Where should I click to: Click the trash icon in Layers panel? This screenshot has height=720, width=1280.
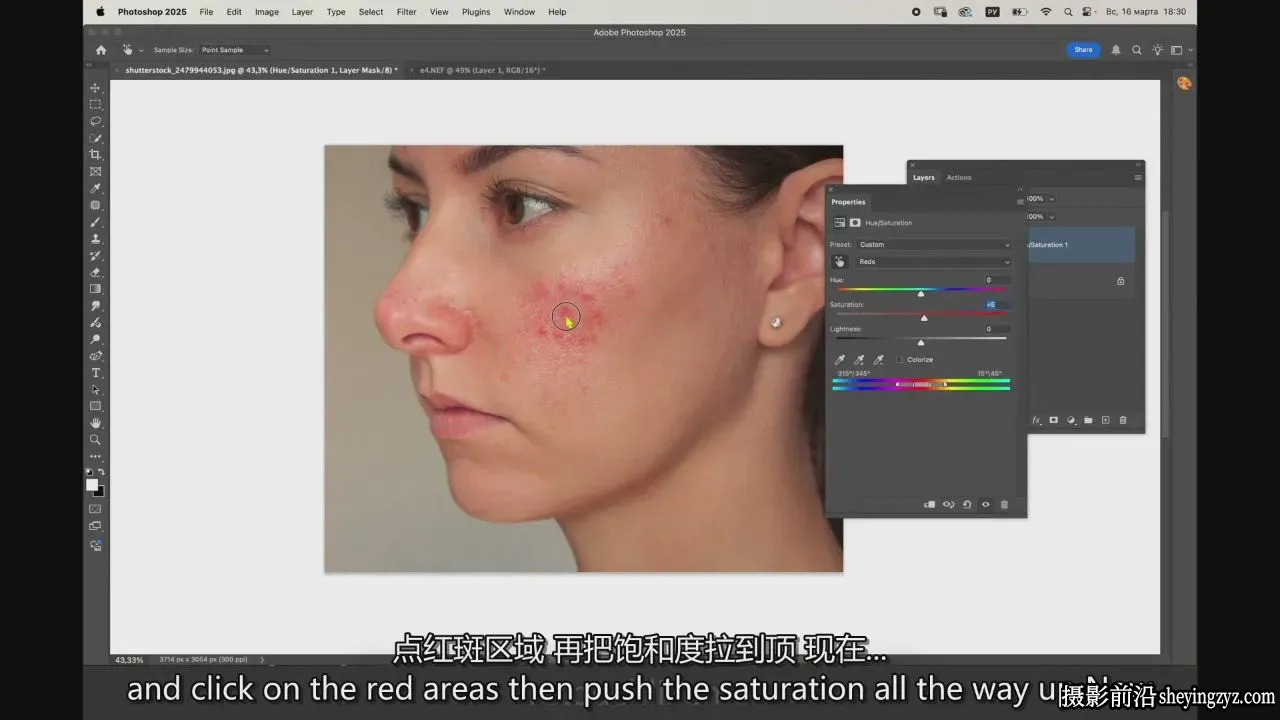coord(1123,420)
